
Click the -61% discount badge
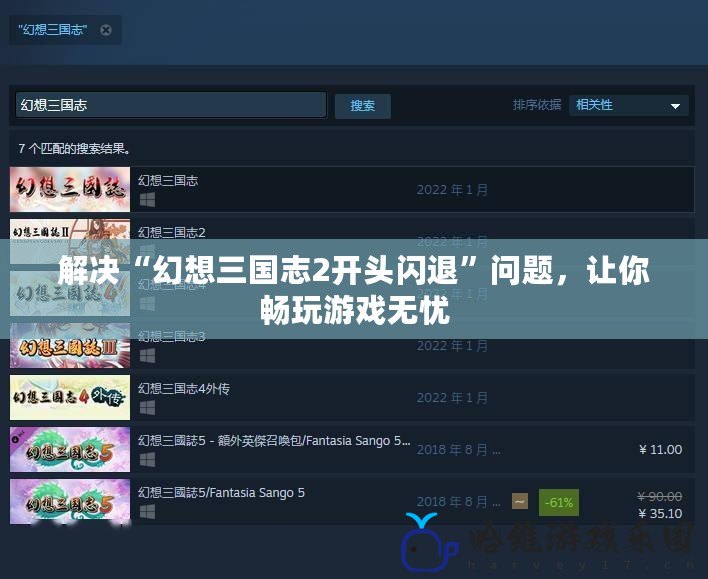(559, 502)
